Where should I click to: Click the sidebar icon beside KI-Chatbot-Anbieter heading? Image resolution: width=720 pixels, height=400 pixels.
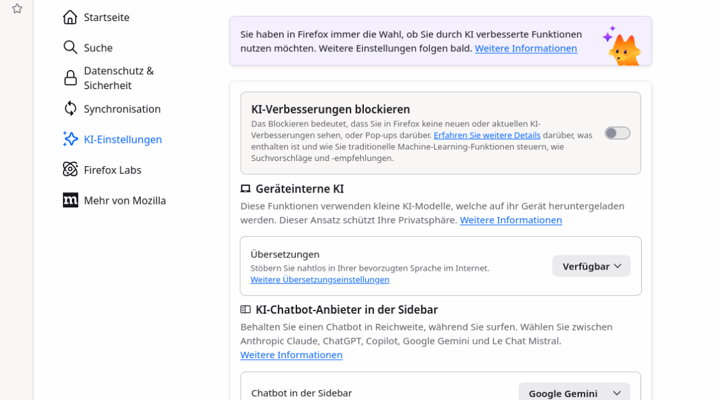point(246,310)
